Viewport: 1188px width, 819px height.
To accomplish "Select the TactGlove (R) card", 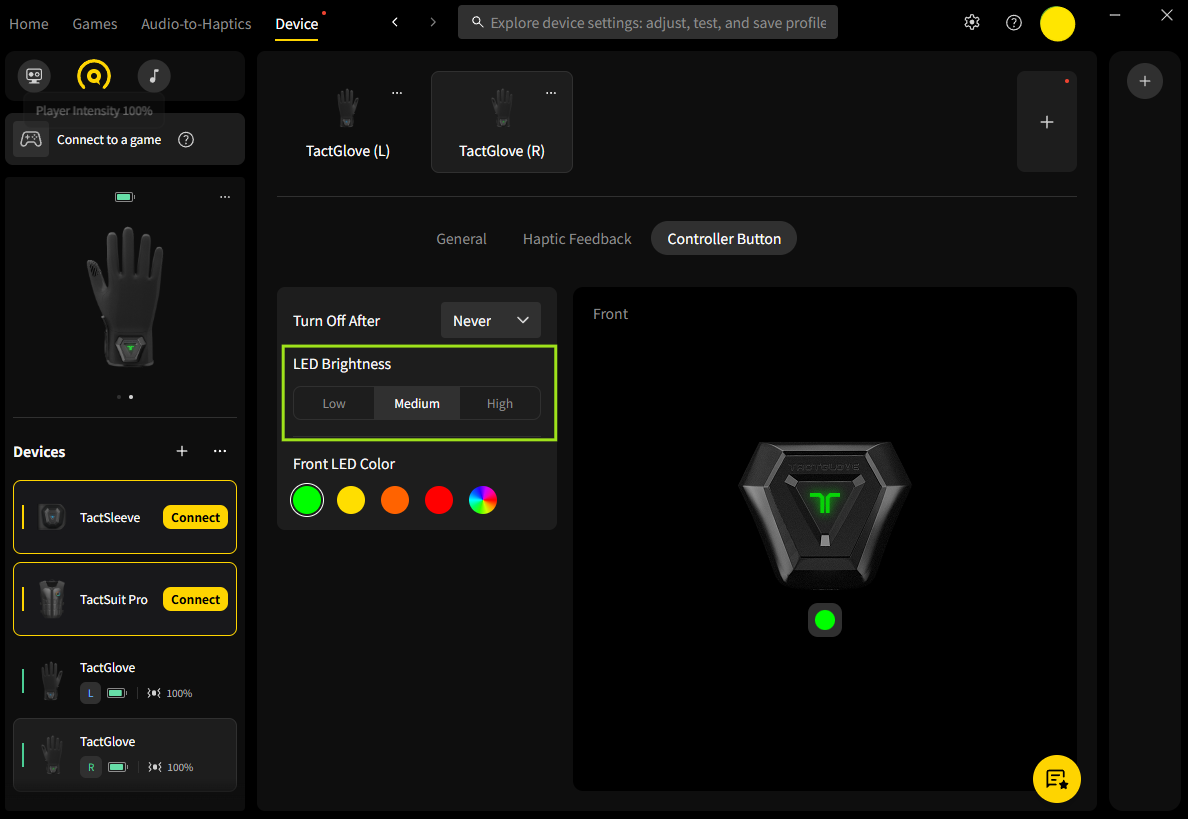I will click(502, 122).
